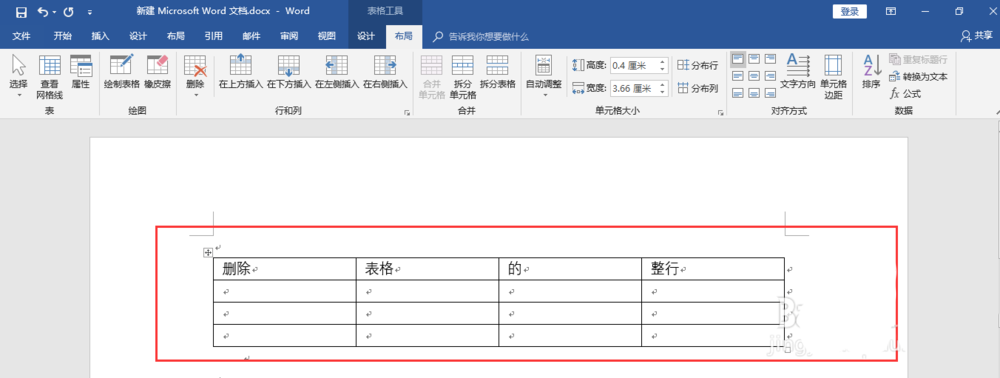Open the 自动调整 autofit dropdown
This screenshot has width=1000, height=378.
click(543, 76)
